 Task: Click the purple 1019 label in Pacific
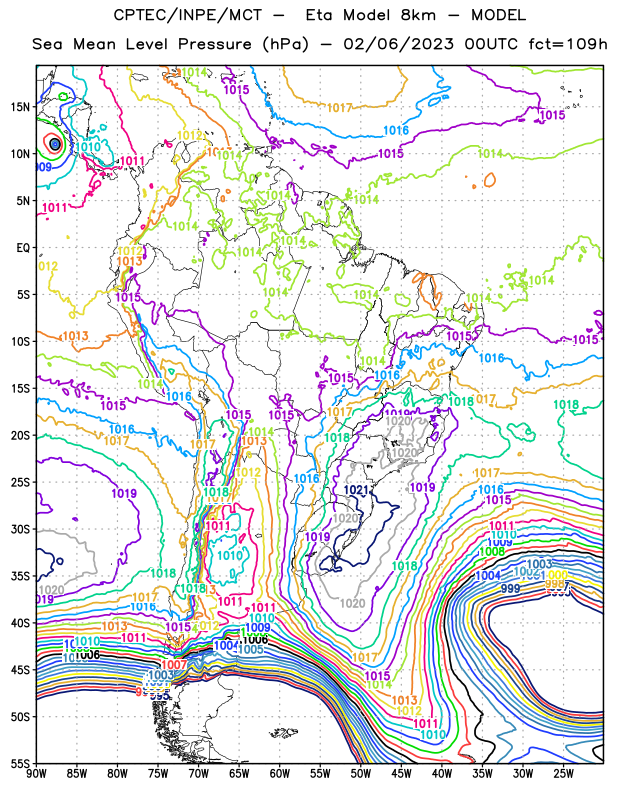click(x=124, y=493)
